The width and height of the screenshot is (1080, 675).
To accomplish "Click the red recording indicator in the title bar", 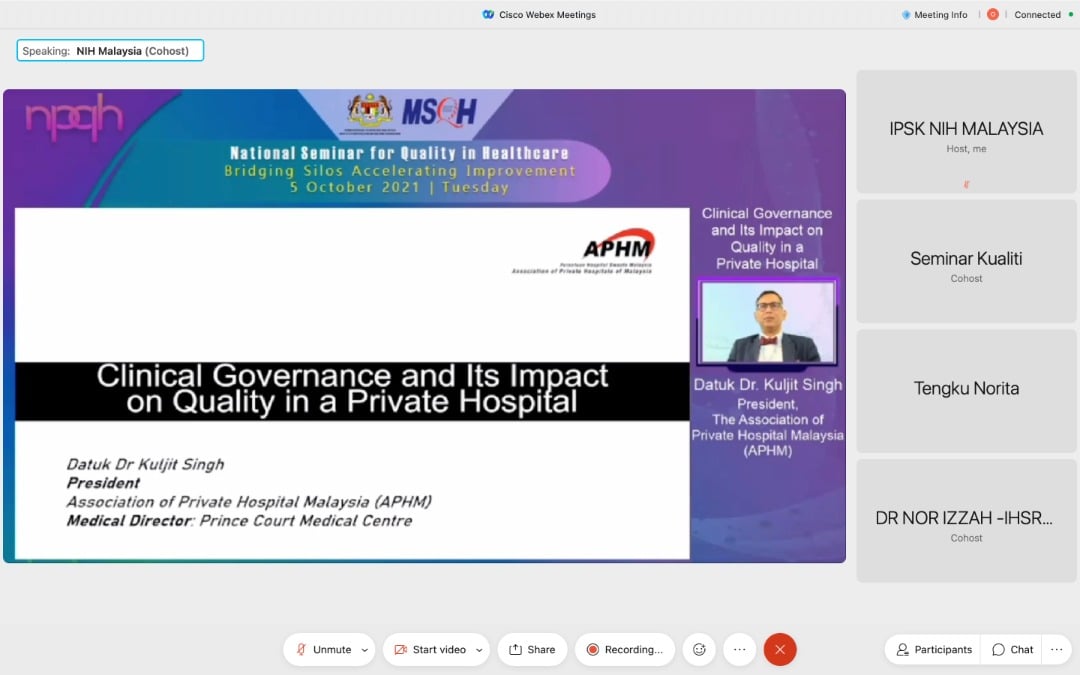I will [993, 15].
